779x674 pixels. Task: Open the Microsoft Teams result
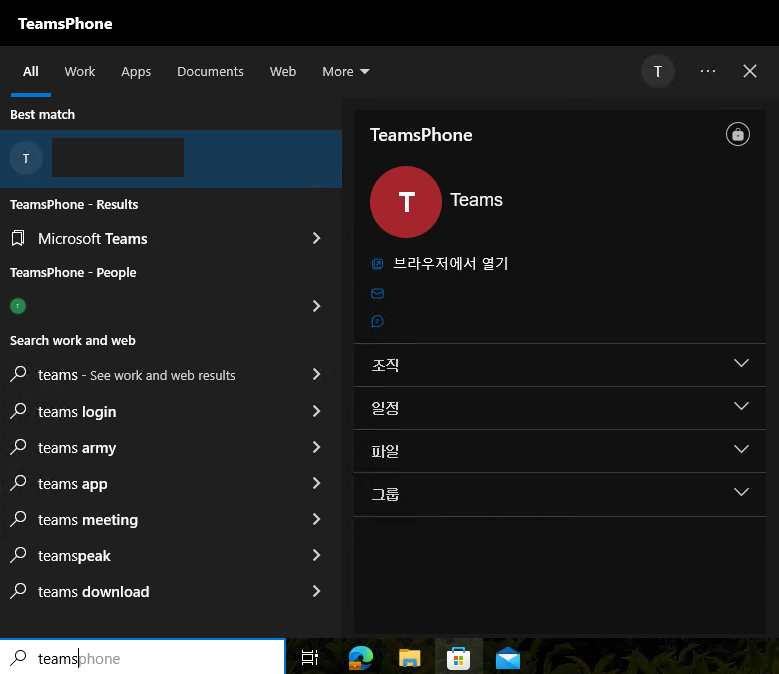pyautogui.click(x=171, y=238)
